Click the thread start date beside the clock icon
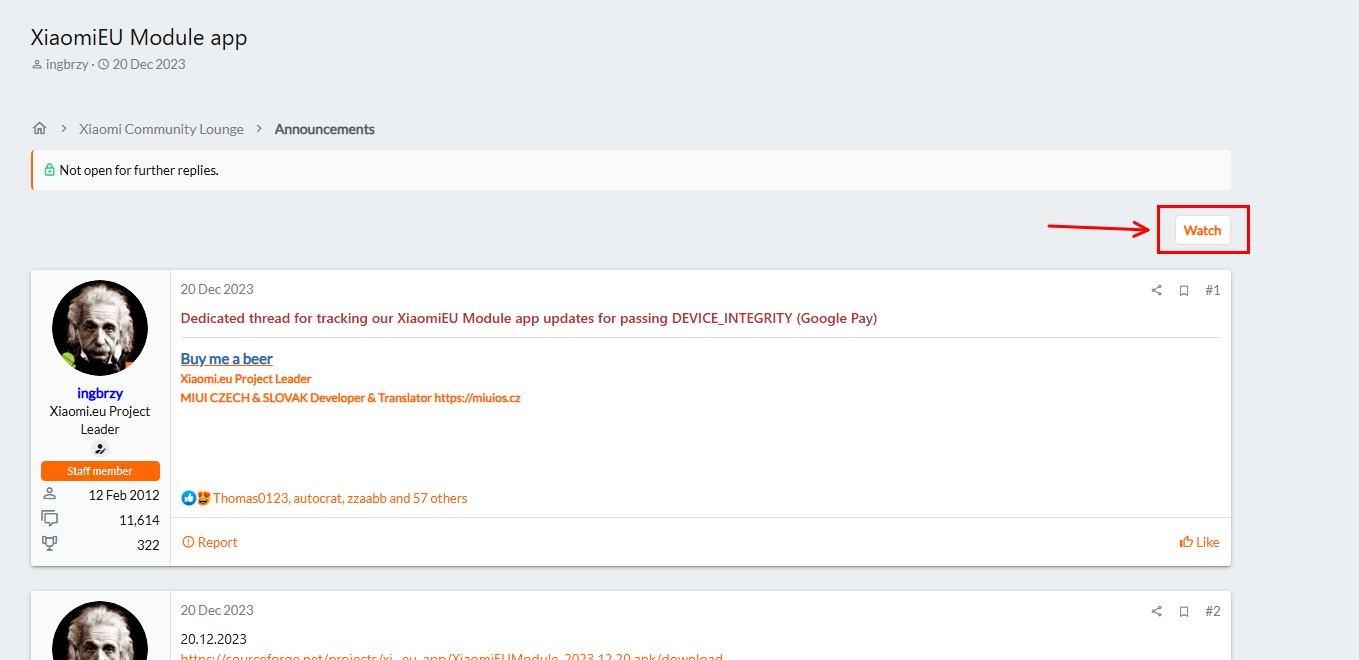This screenshot has height=660, width=1359. (x=149, y=65)
